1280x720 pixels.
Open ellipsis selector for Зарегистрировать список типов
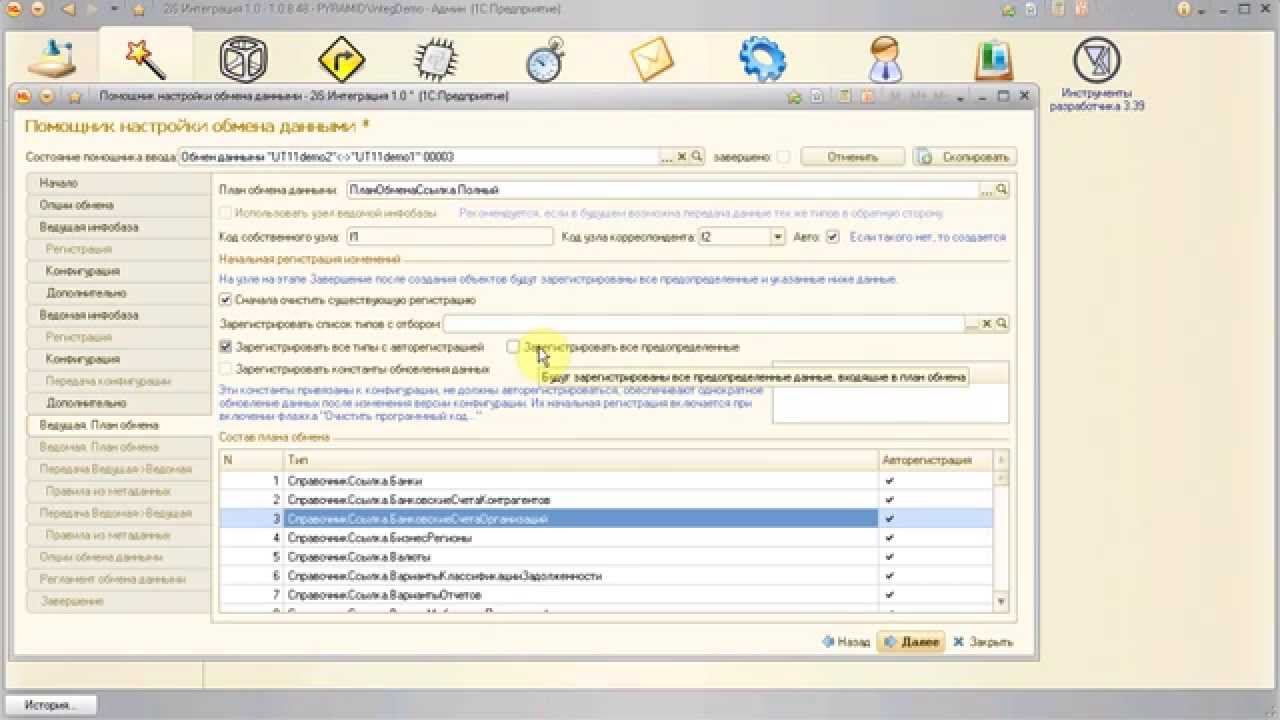(970, 324)
